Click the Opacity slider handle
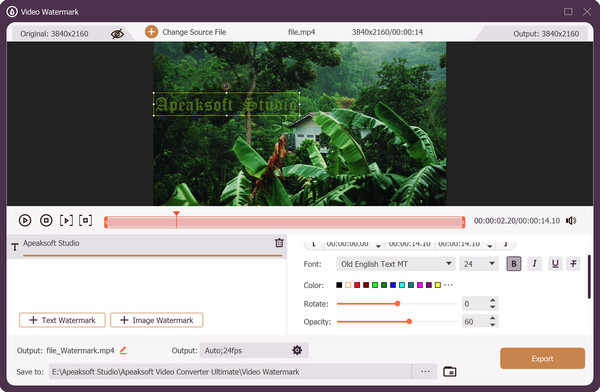600x392 pixels. click(x=409, y=322)
